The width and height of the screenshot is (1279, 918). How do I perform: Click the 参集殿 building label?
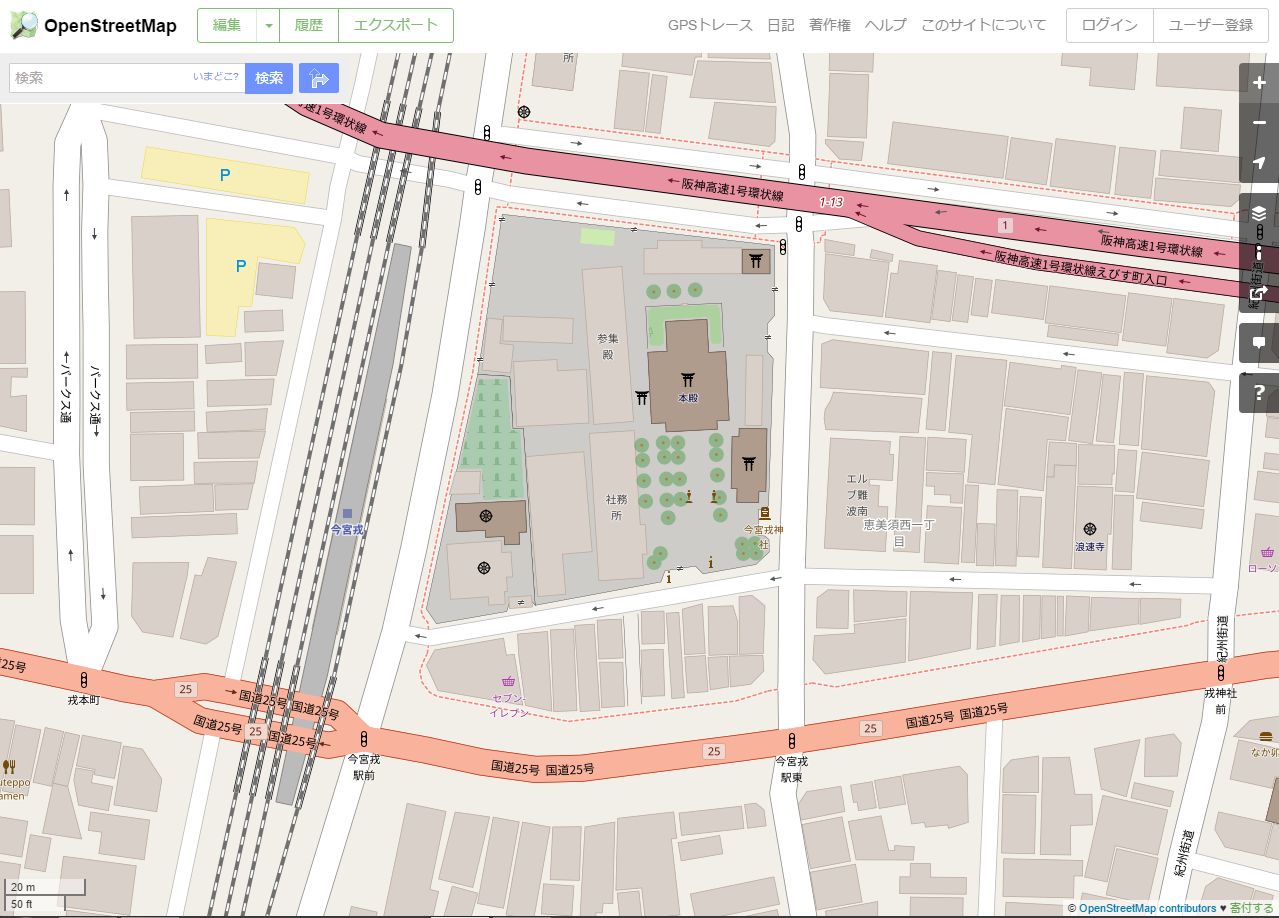pos(607,346)
